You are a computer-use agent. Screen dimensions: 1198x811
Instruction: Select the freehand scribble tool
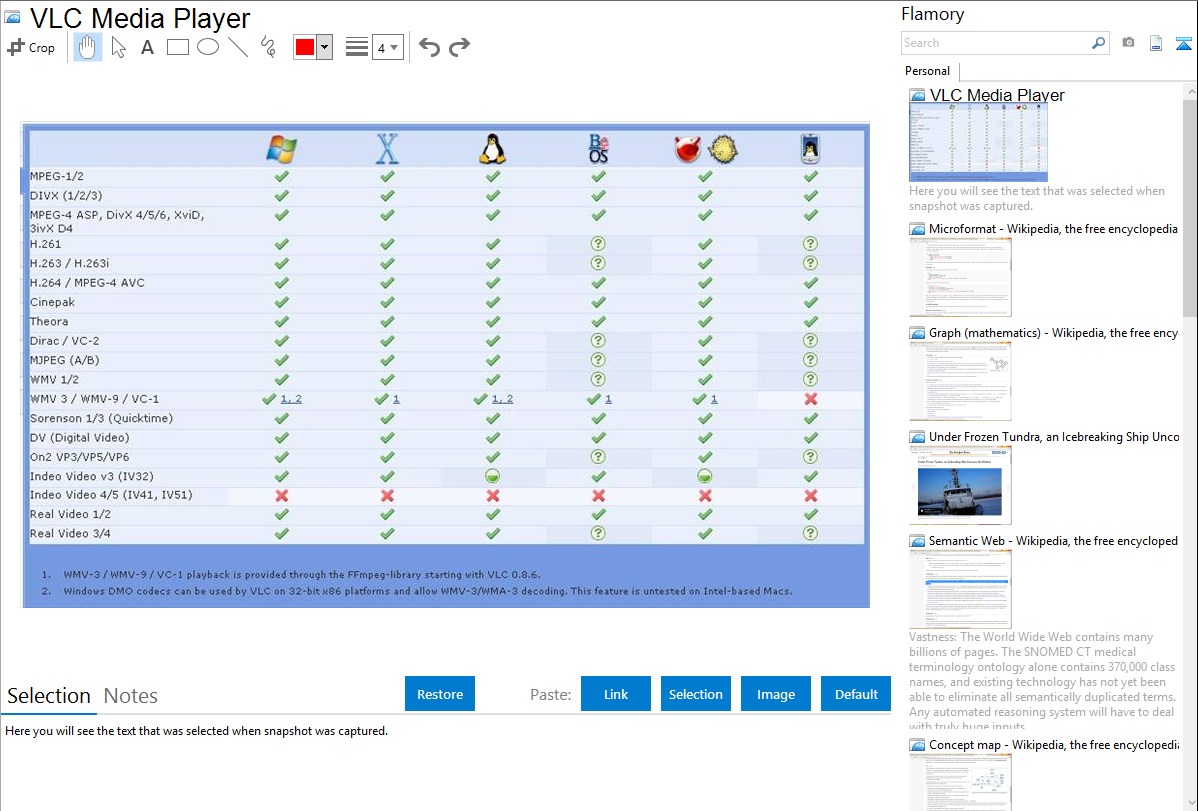click(x=268, y=47)
